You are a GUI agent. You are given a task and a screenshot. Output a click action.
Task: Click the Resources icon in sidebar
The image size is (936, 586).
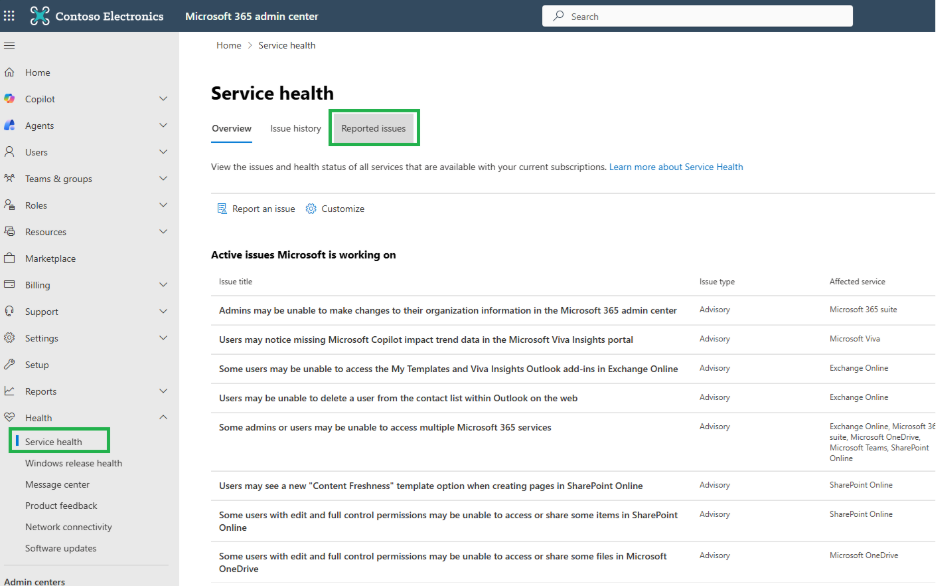(x=10, y=232)
